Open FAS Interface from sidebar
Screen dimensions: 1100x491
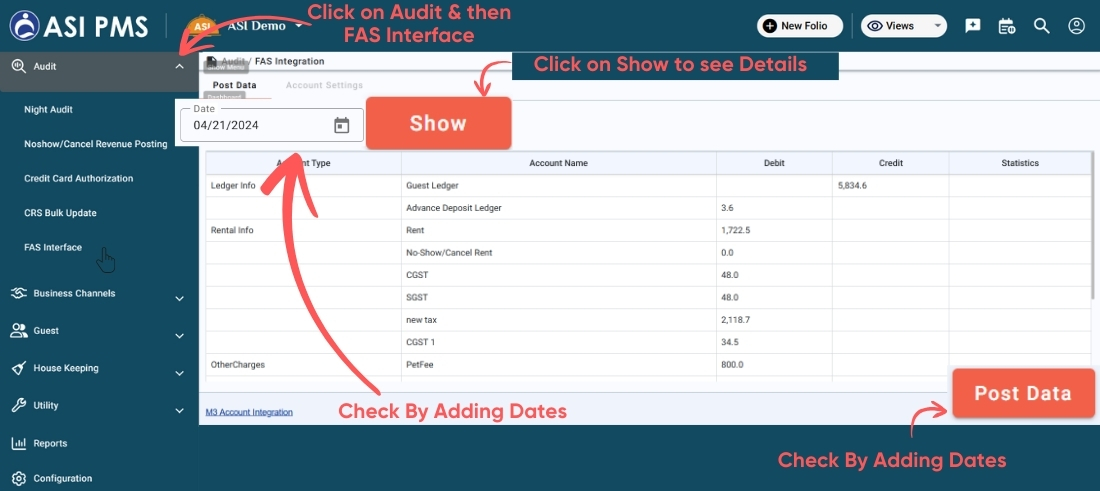pos(53,247)
